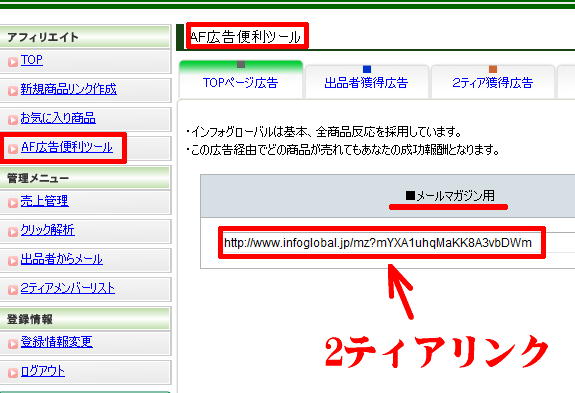This screenshot has width=575, height=393.
Task: Click ログアウト to sign out
Action: point(43,371)
